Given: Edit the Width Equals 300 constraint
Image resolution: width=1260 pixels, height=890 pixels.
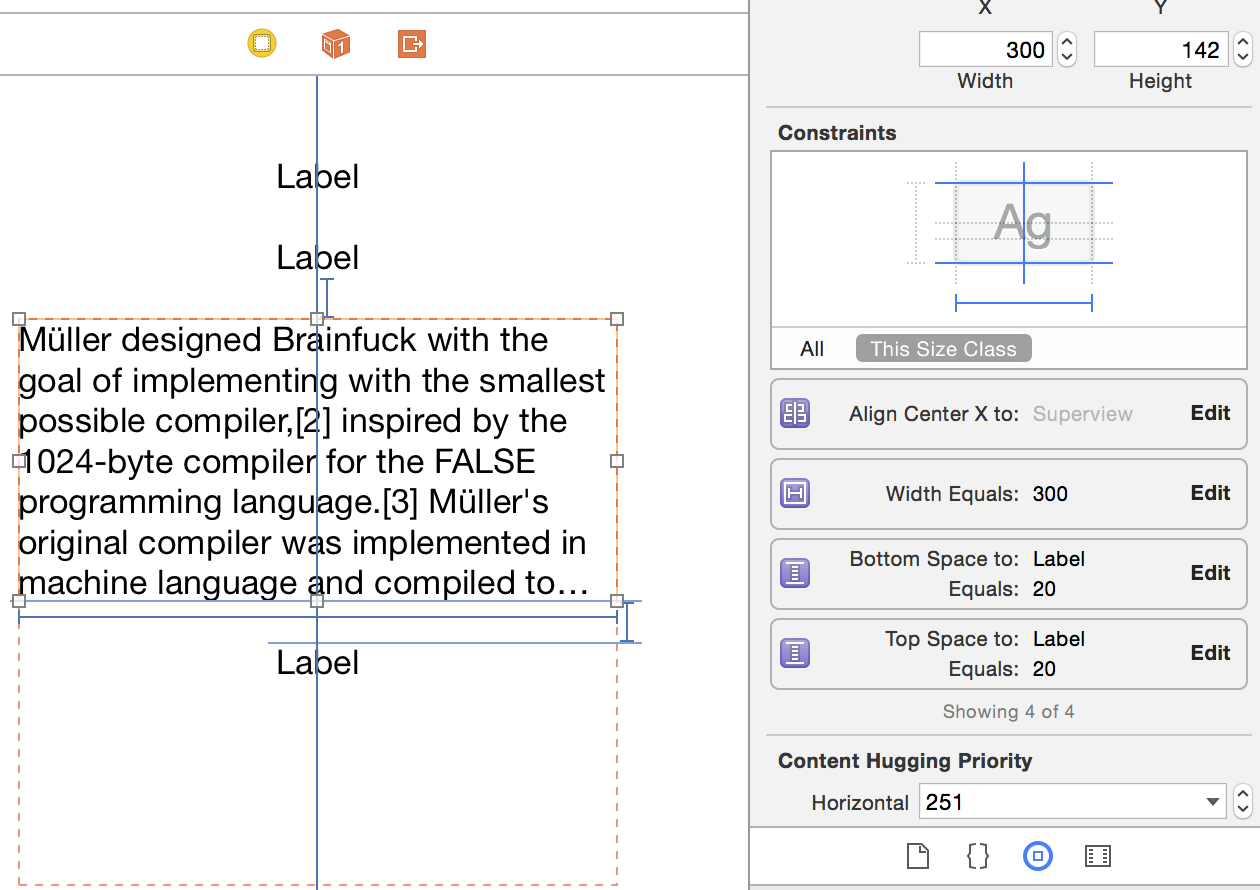Looking at the screenshot, I should (1210, 493).
